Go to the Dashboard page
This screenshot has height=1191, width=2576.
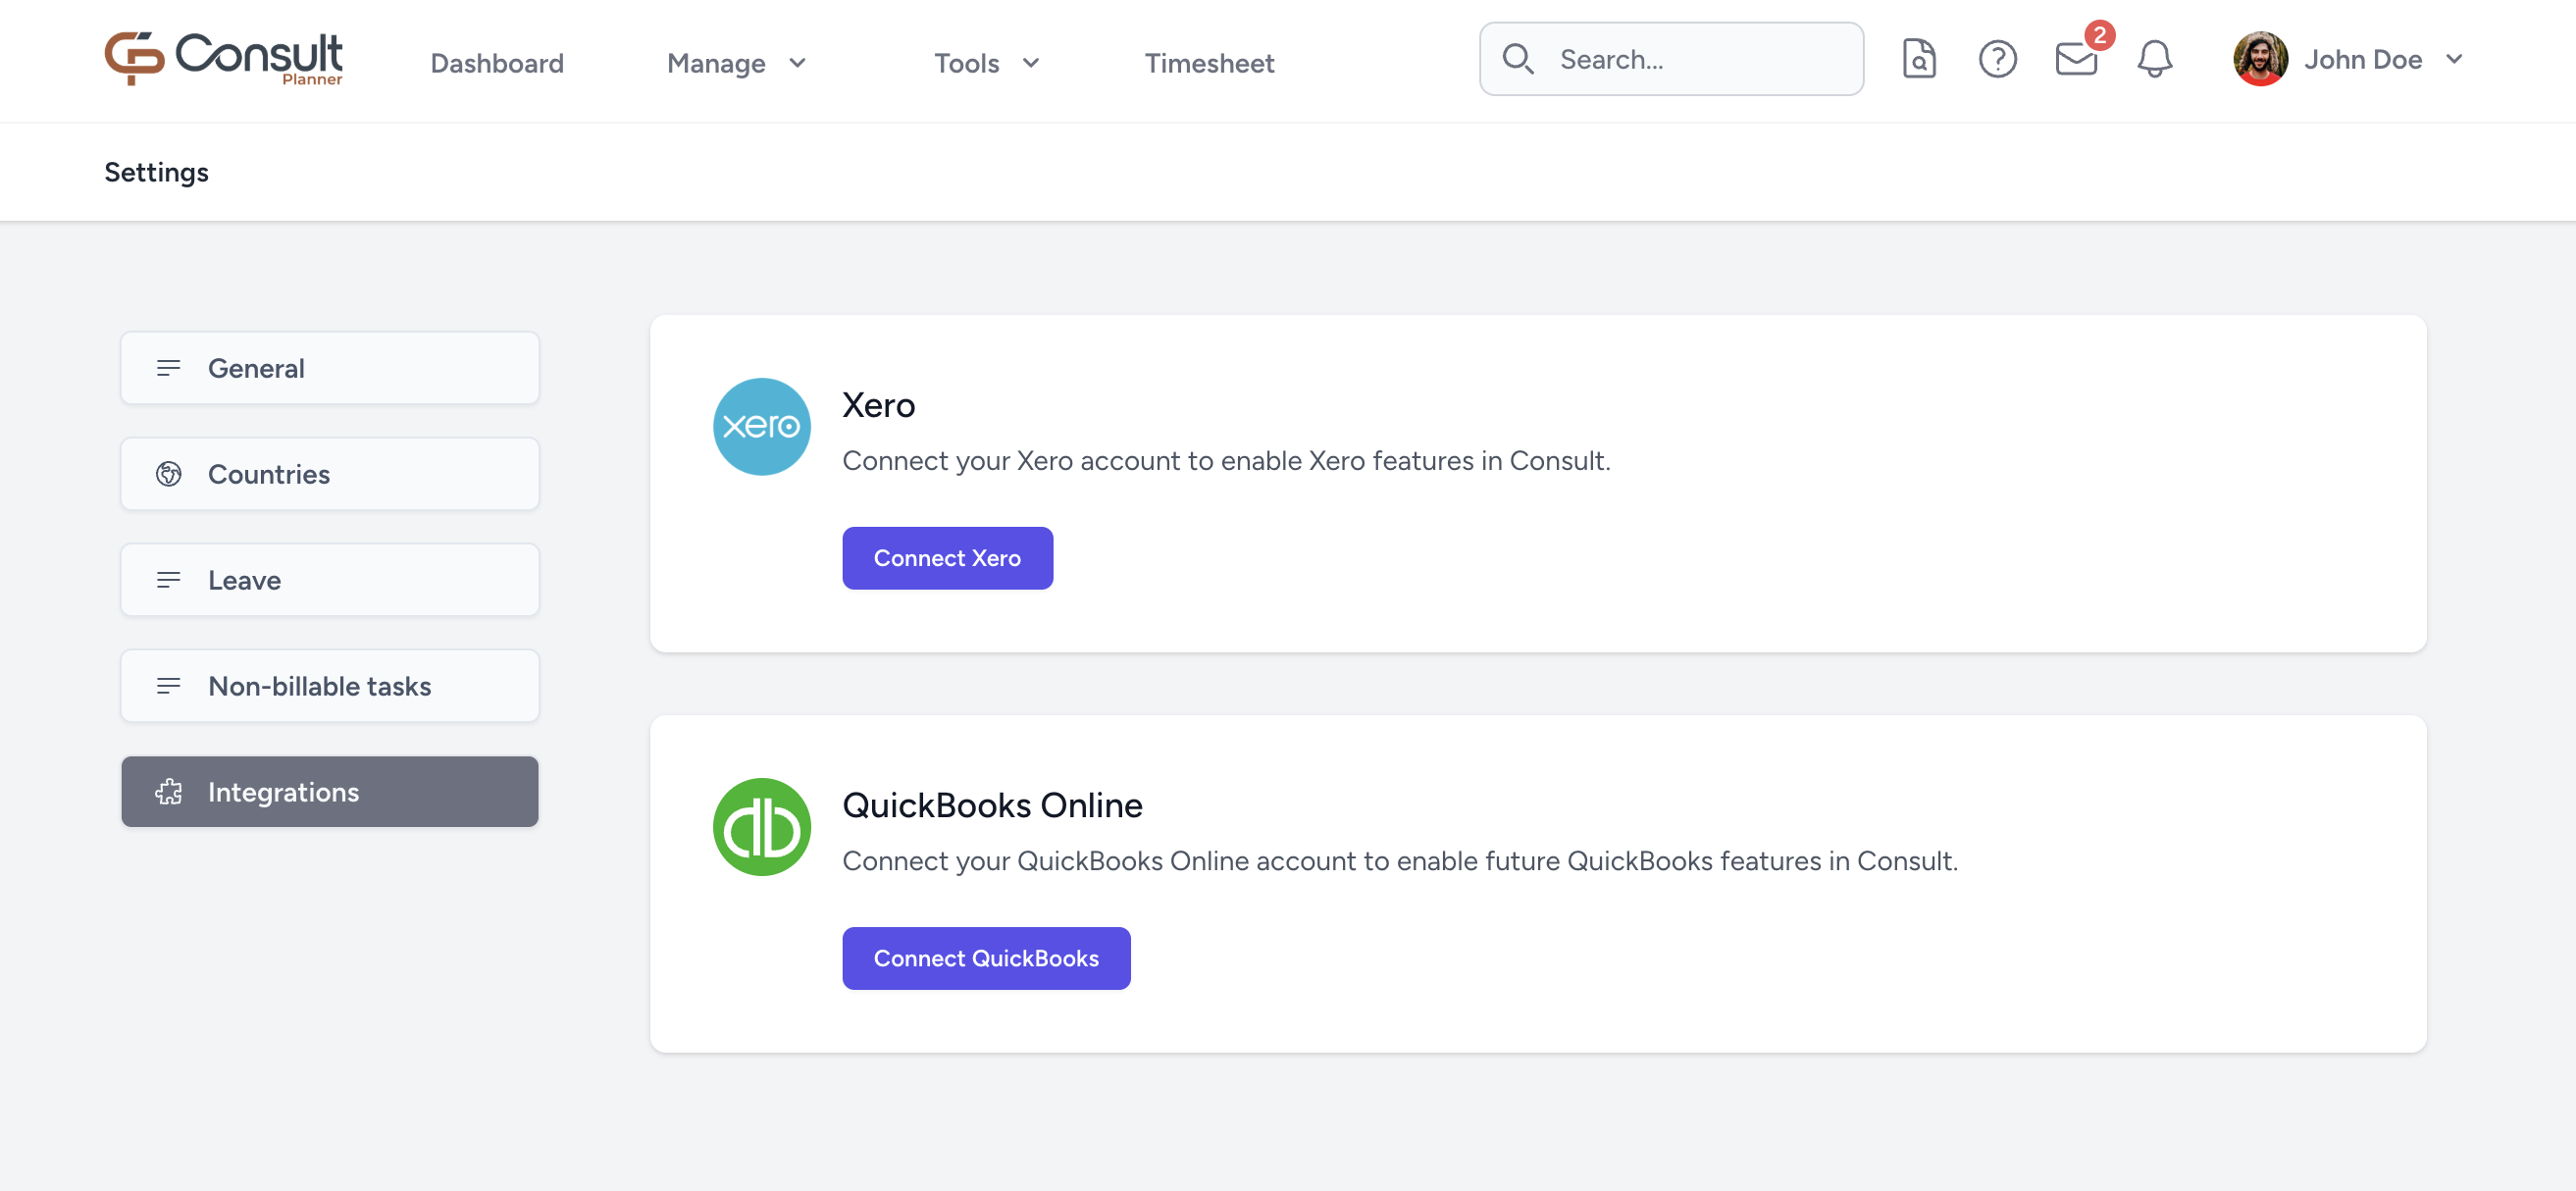coord(497,63)
